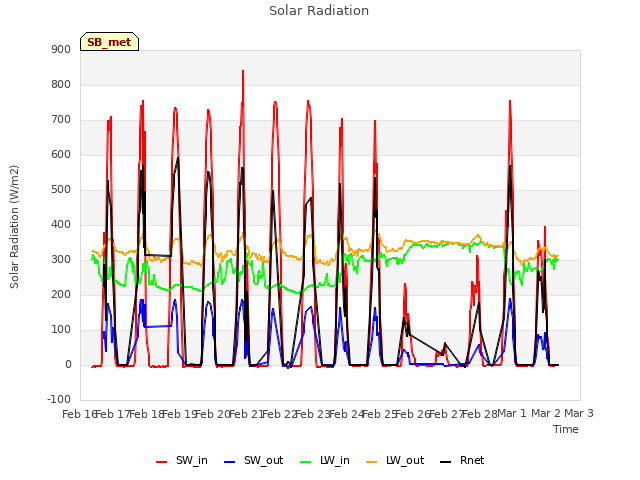Click the Mar 1 x-axis date label

pos(512,414)
